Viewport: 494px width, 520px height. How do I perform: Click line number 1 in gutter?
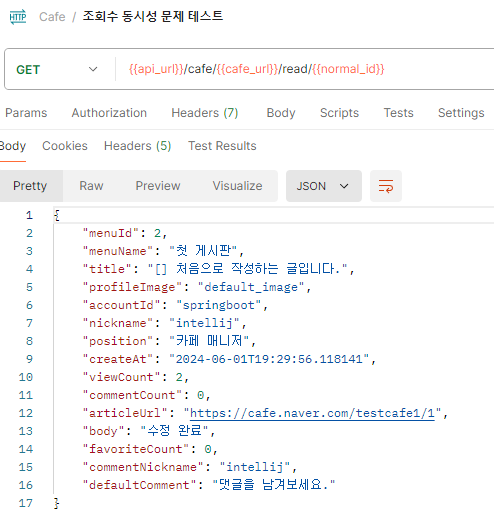[x=29, y=215]
